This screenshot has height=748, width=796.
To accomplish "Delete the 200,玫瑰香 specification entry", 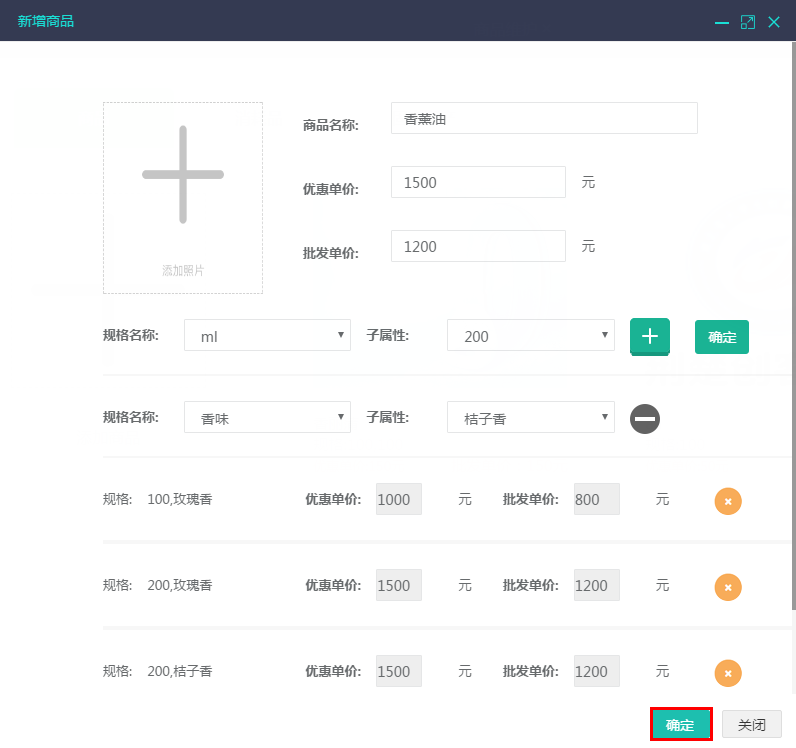I will pos(728,586).
